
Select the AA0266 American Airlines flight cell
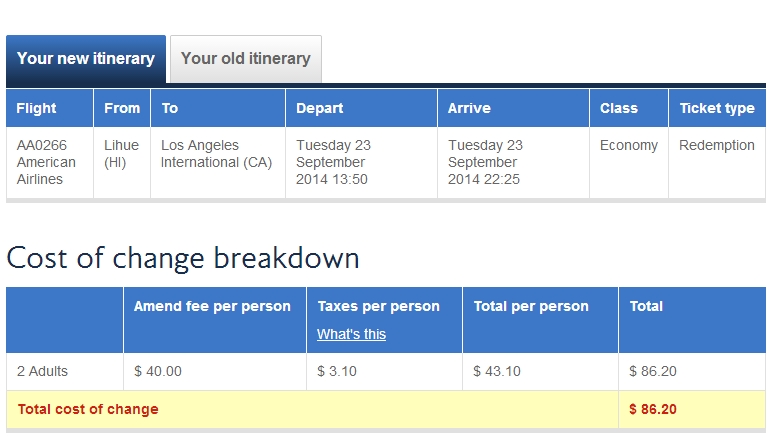coord(50,162)
